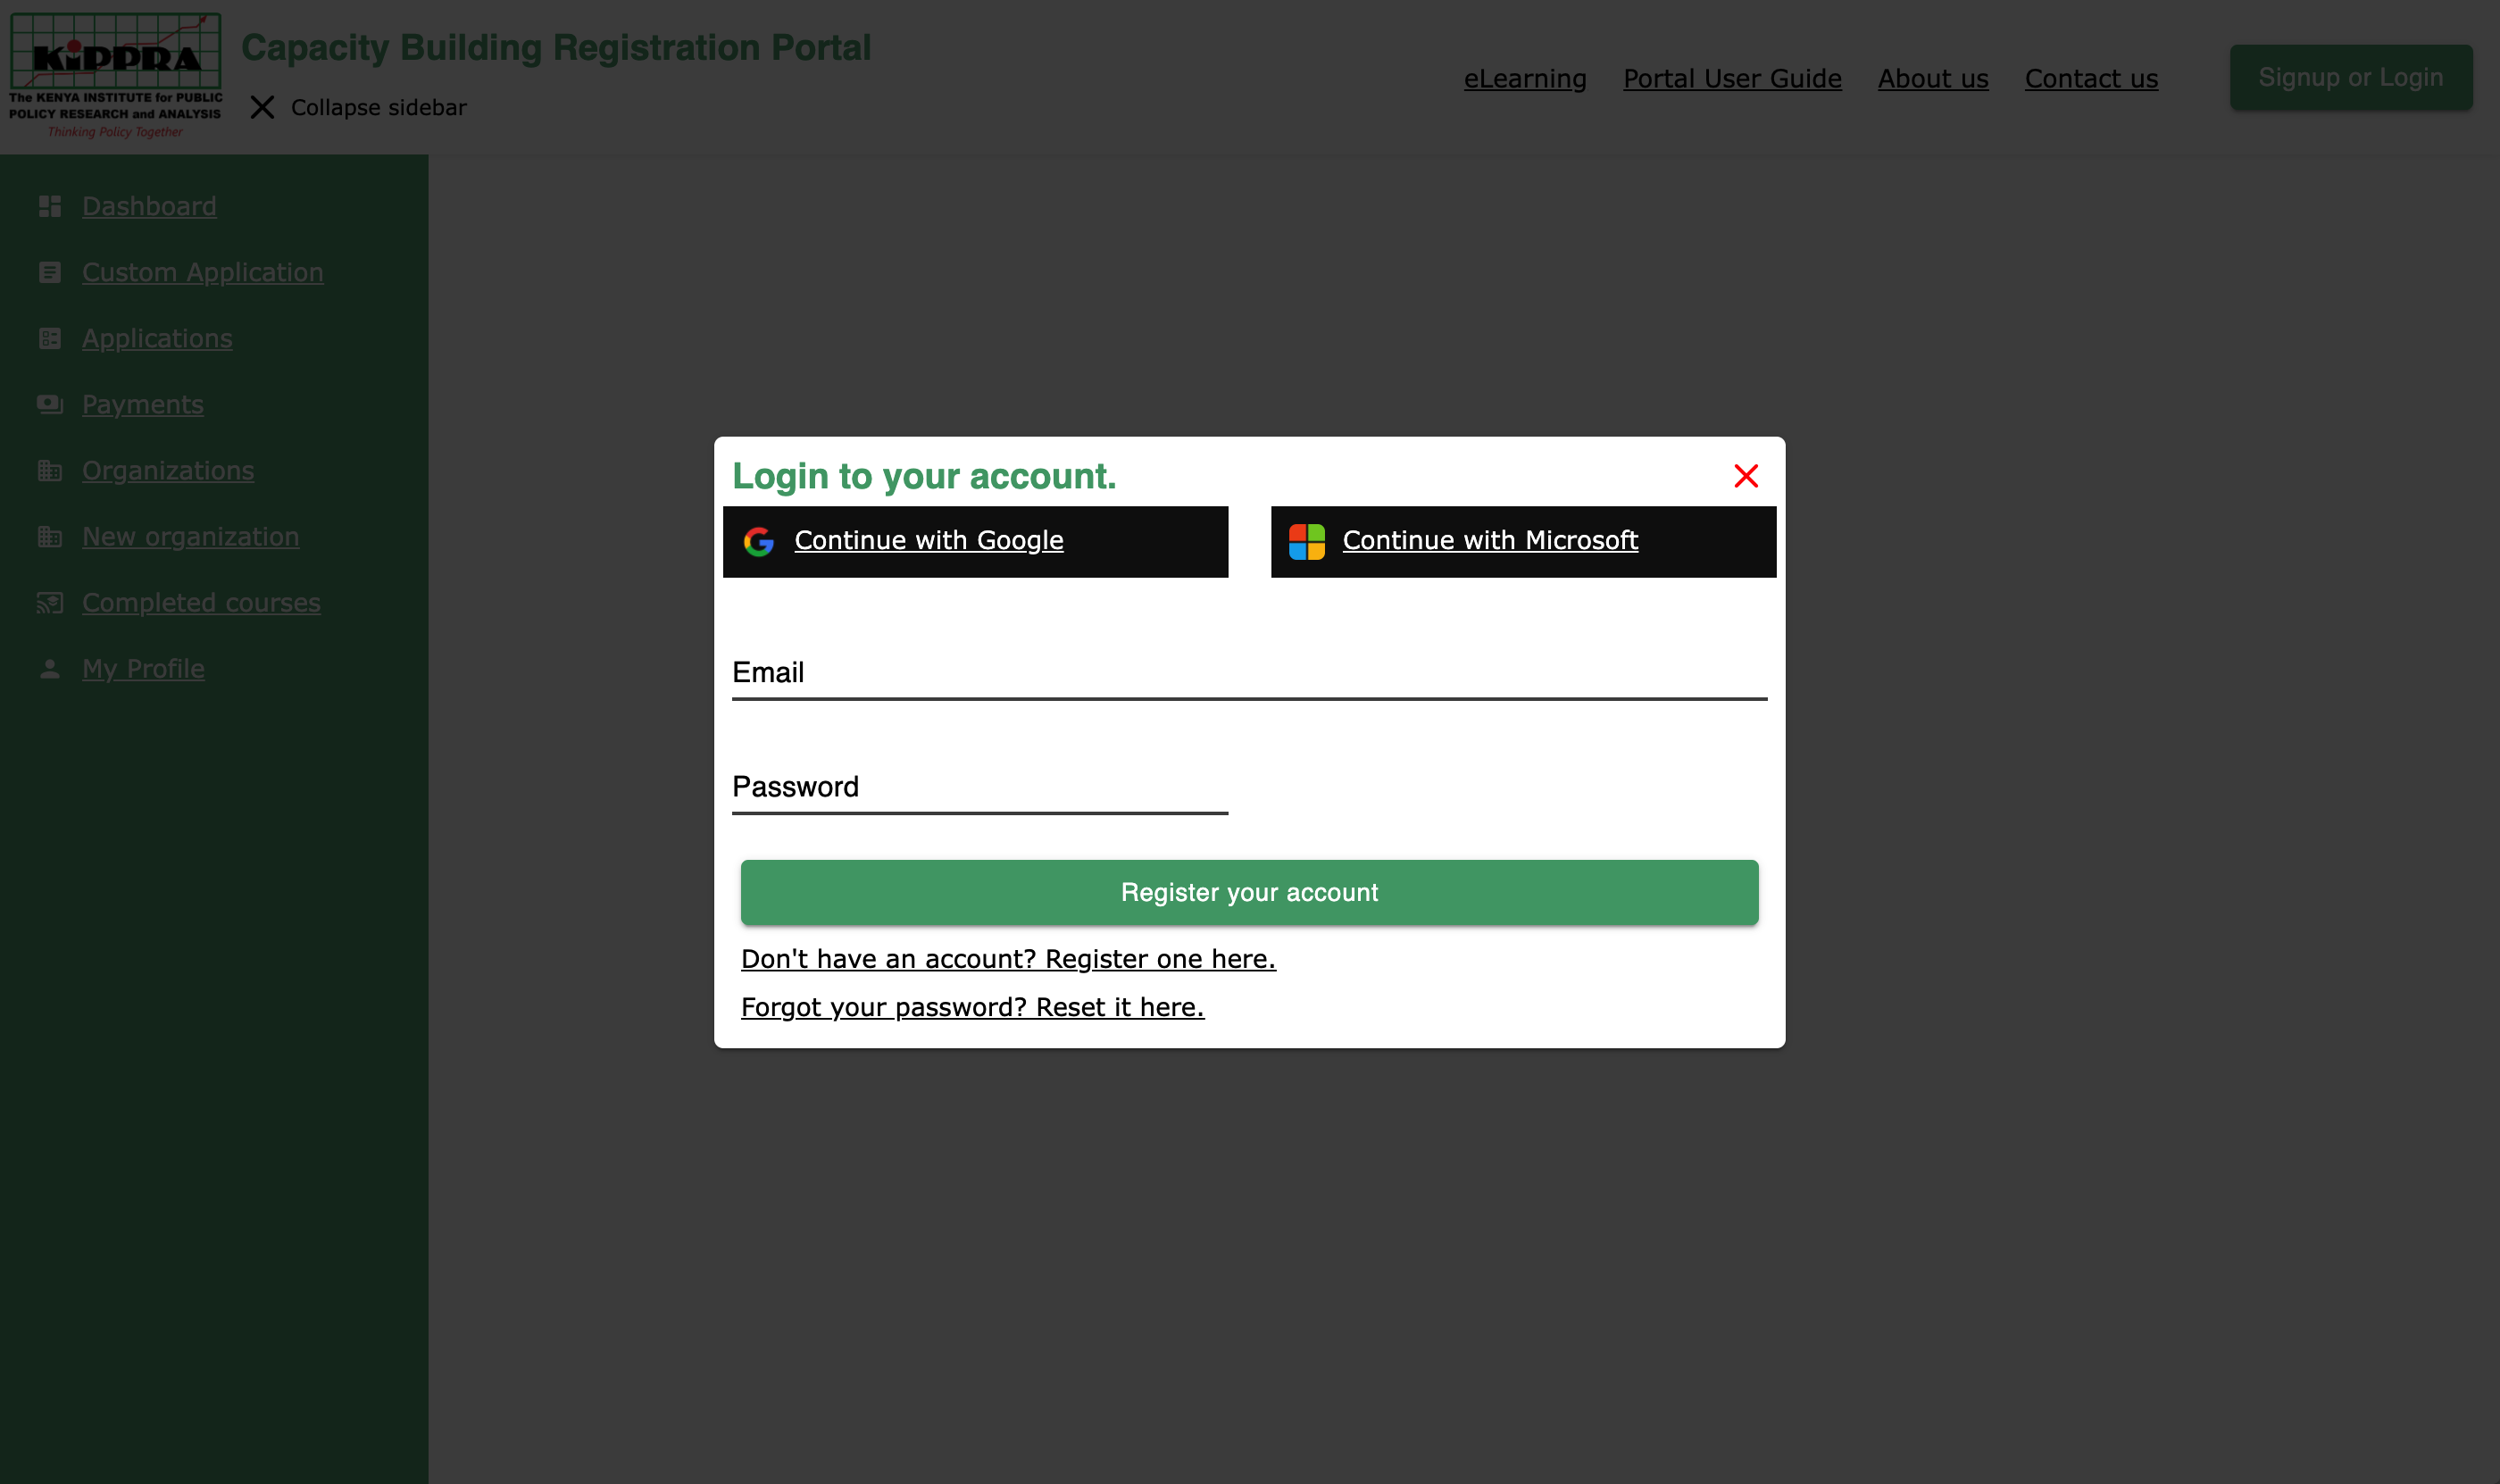Close the login dialog with red X

pyautogui.click(x=1746, y=476)
